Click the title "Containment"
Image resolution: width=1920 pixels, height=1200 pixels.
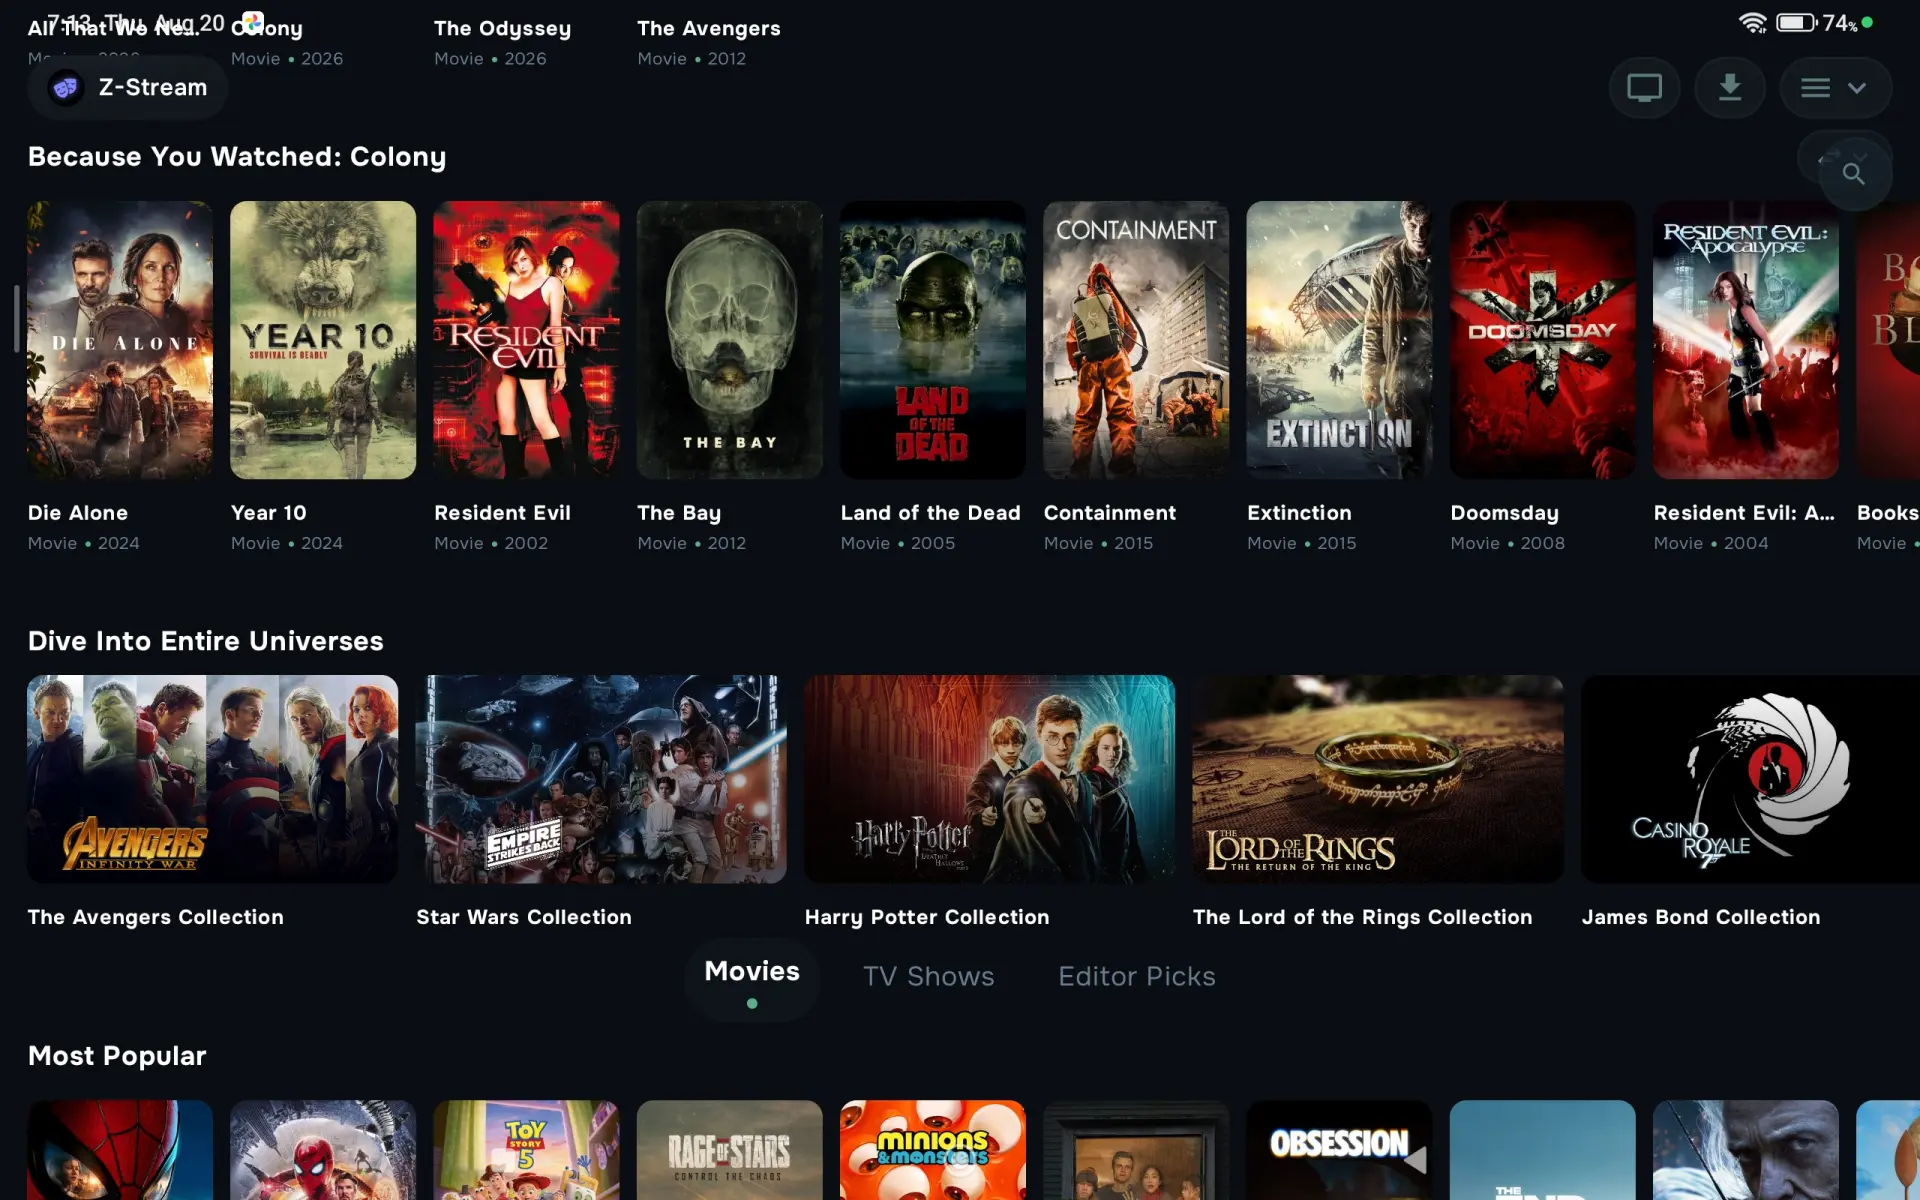(x=1110, y=513)
